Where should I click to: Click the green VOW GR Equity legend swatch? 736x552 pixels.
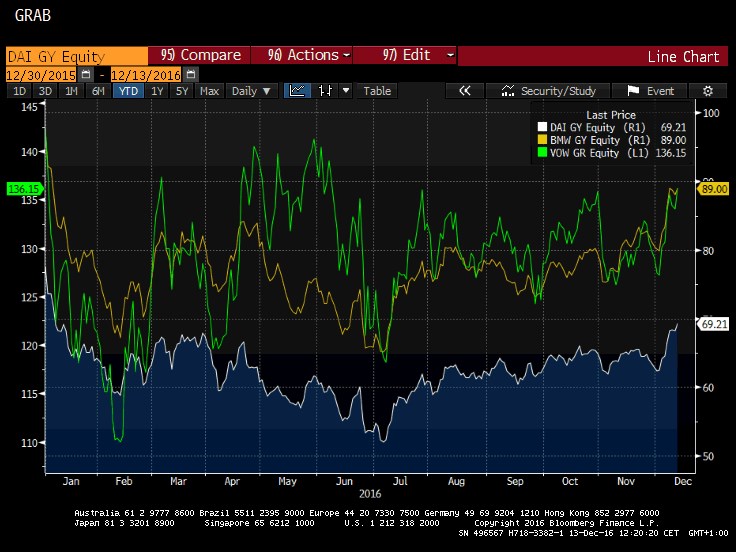542,153
